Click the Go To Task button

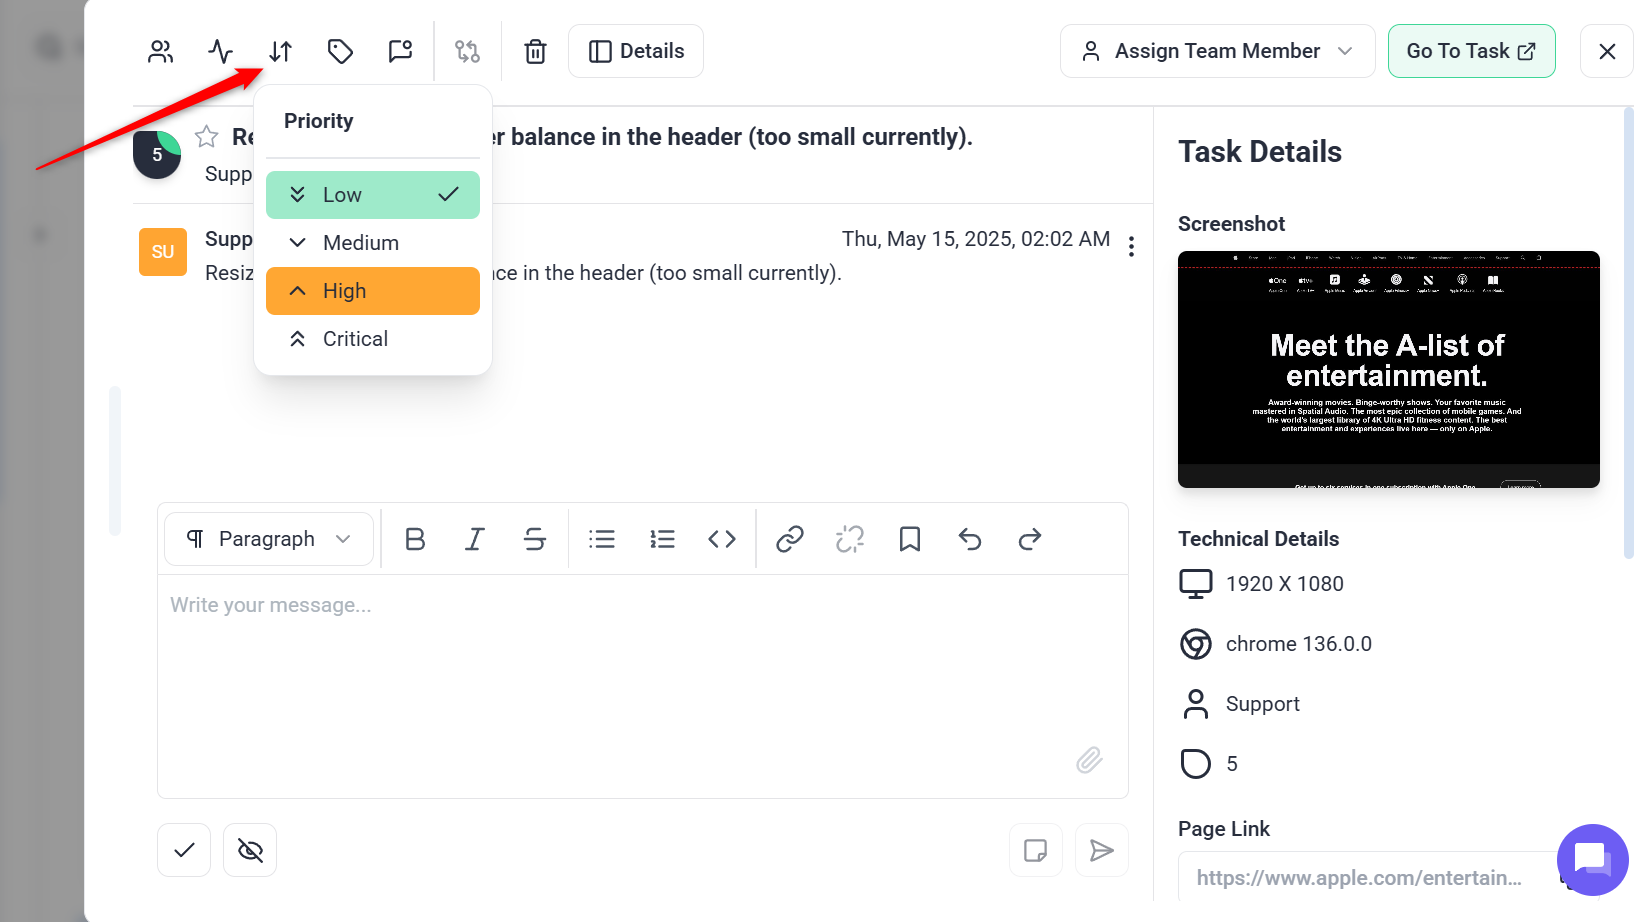pyautogui.click(x=1470, y=51)
